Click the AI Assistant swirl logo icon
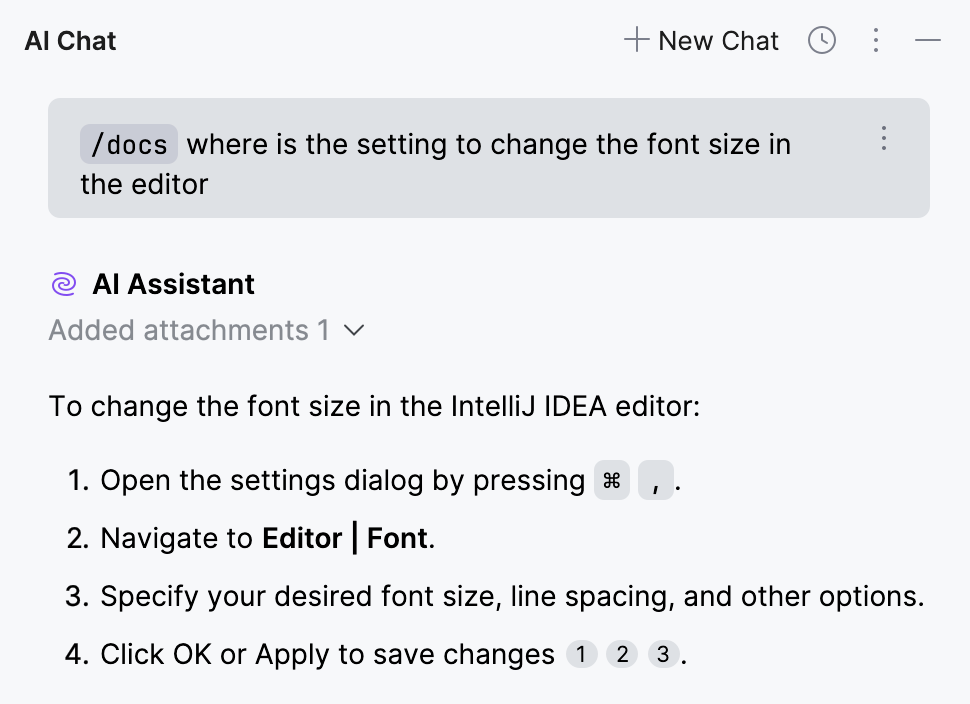Image resolution: width=970 pixels, height=704 pixels. point(63,284)
